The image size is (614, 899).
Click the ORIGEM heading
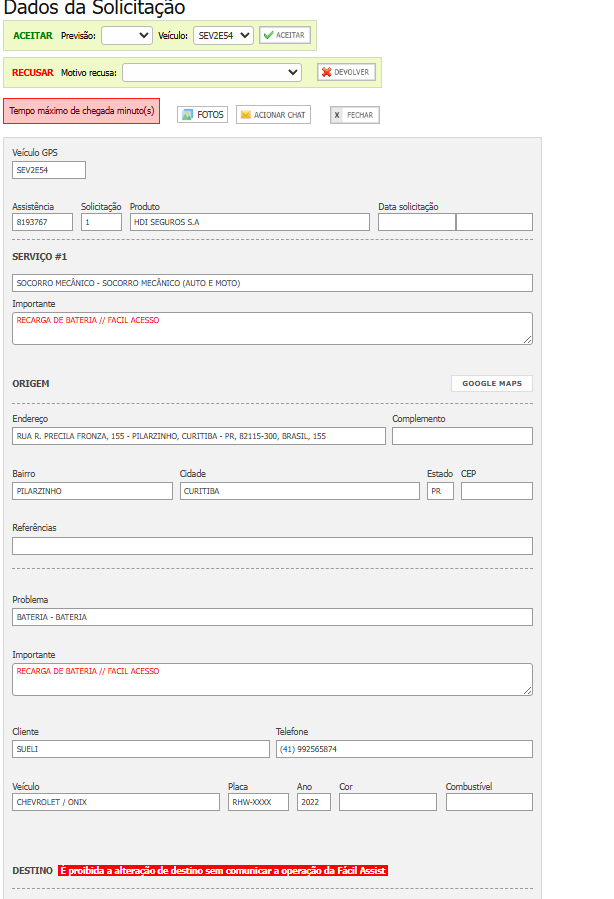31,384
